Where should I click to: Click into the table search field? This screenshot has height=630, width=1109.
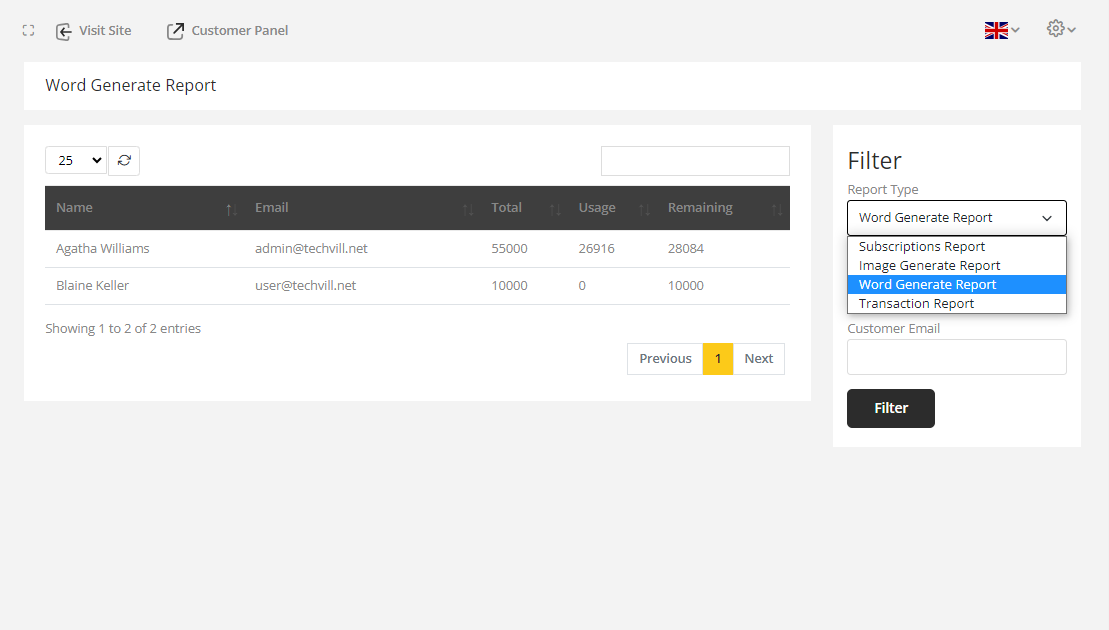click(x=695, y=161)
